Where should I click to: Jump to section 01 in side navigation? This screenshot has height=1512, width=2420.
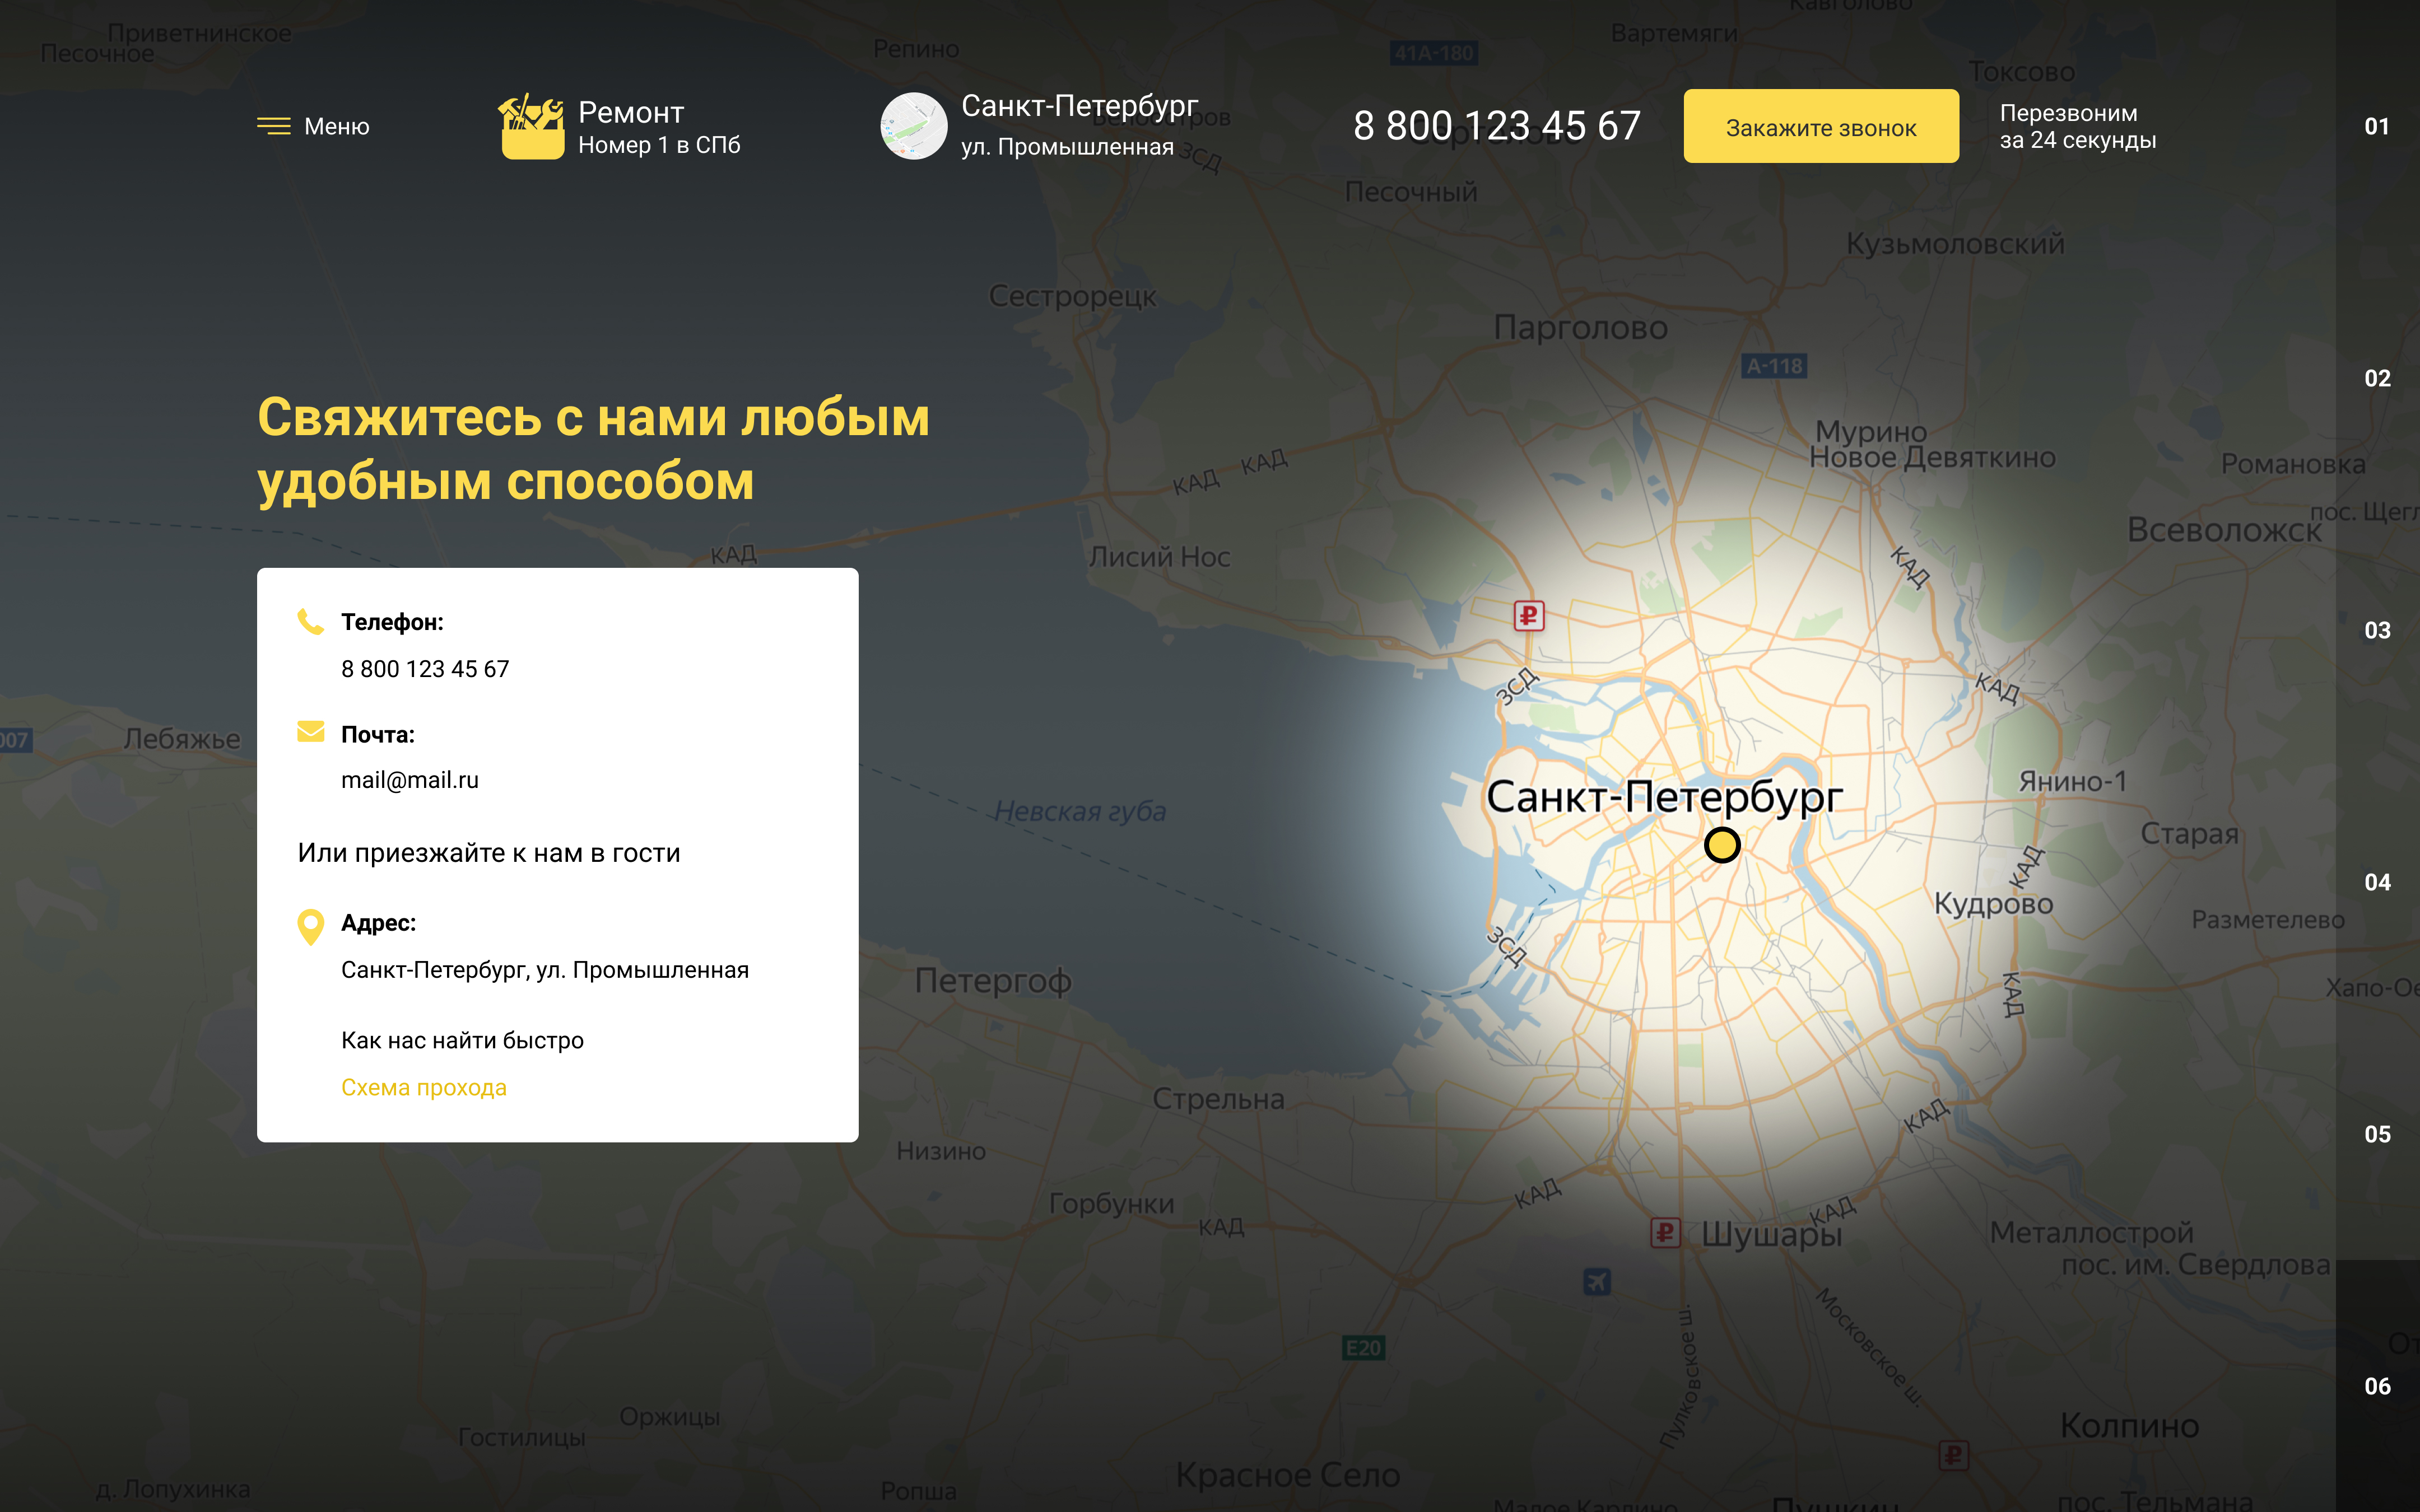coord(2377,126)
